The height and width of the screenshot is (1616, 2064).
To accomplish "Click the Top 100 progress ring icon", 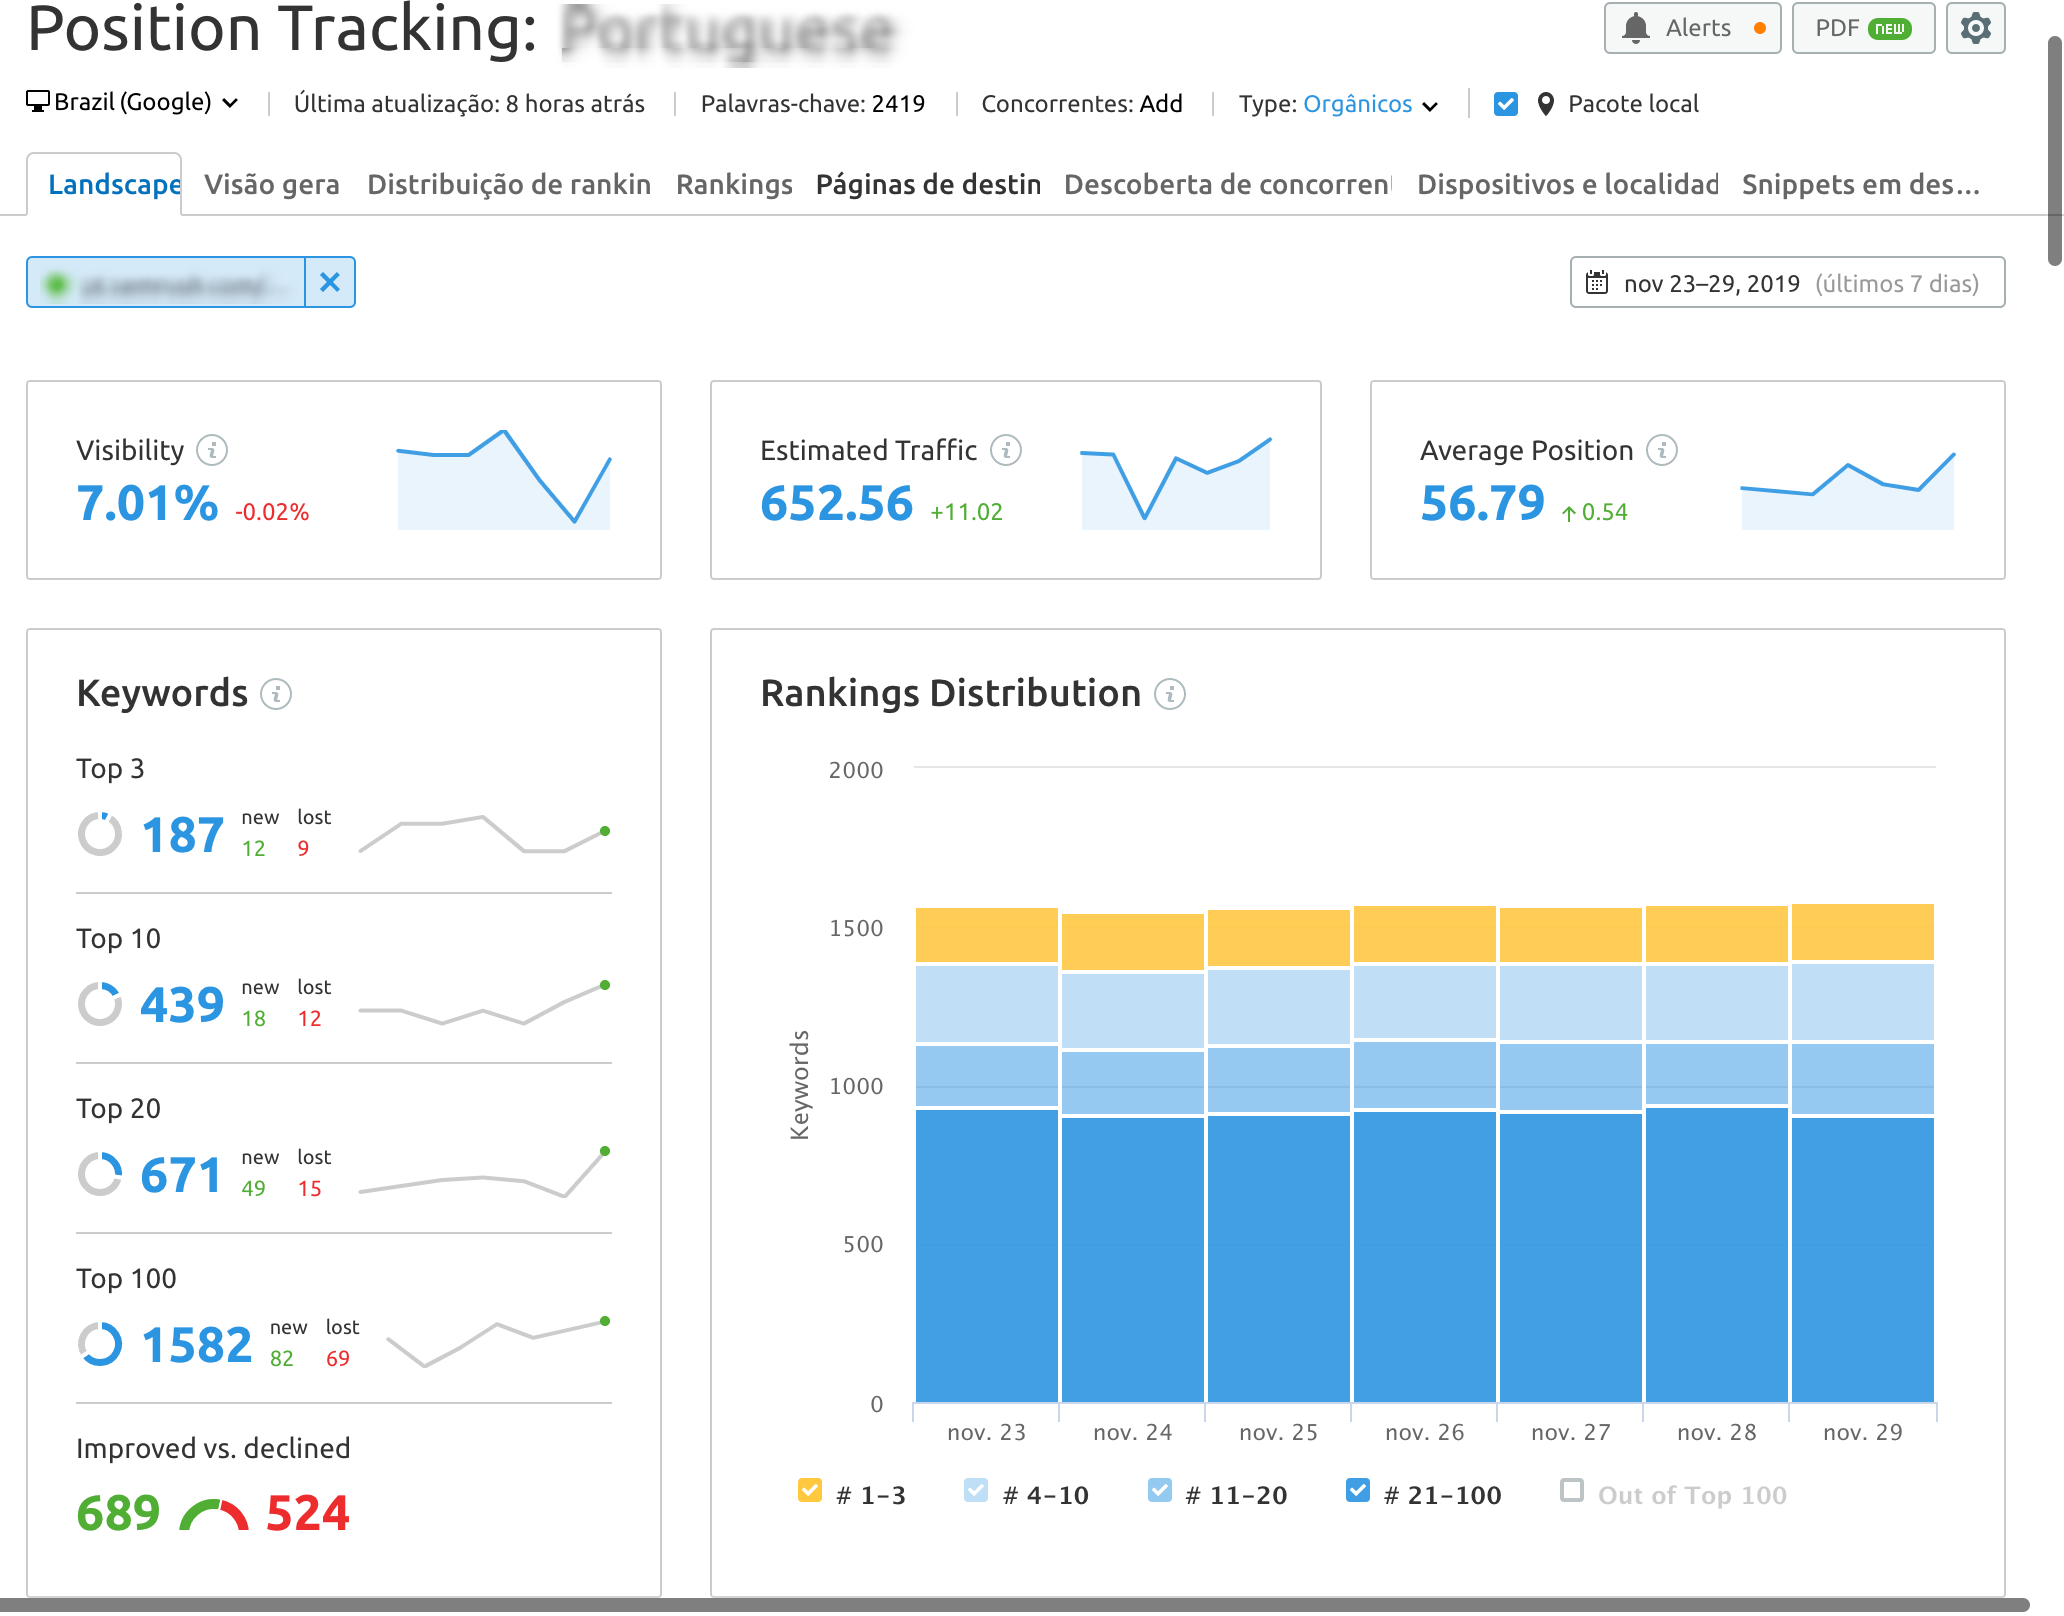I will point(100,1344).
